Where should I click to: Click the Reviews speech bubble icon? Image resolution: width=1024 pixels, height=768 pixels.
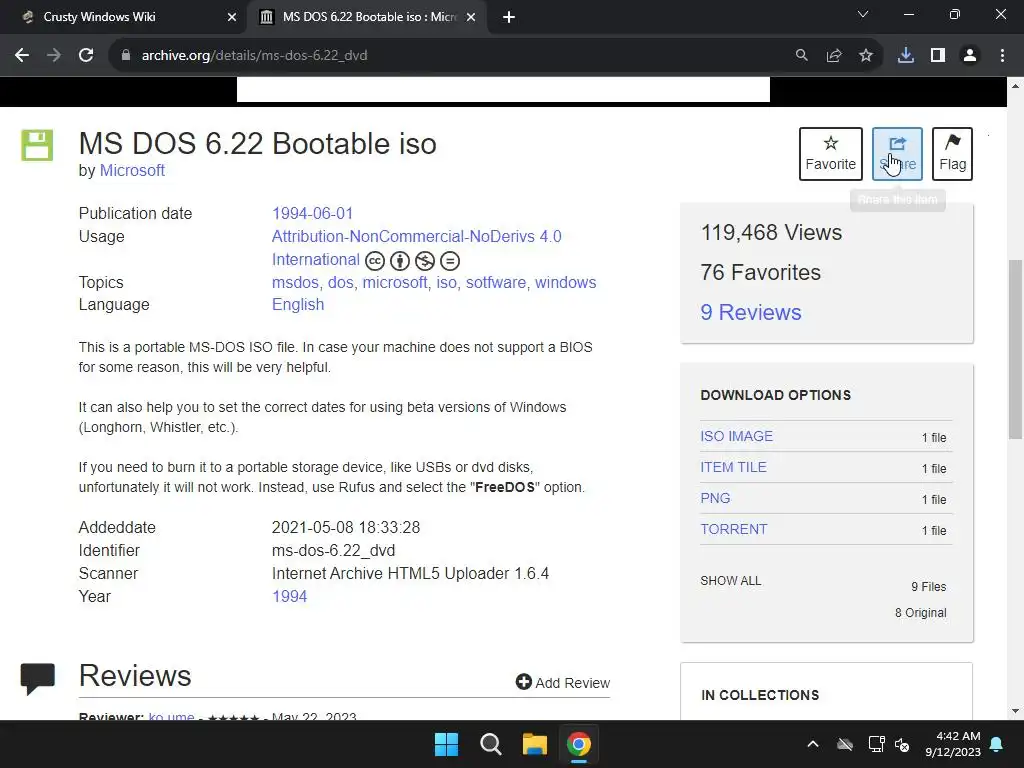tap(38, 679)
